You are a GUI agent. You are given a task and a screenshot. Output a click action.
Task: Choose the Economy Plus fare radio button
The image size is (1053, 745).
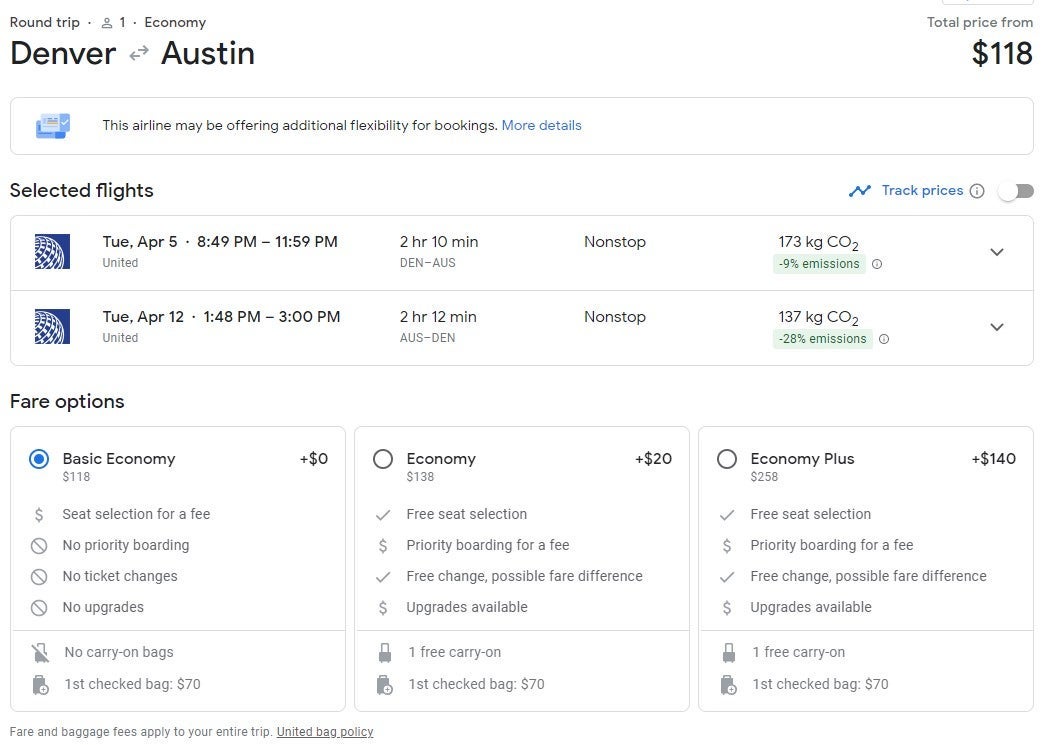click(727, 459)
